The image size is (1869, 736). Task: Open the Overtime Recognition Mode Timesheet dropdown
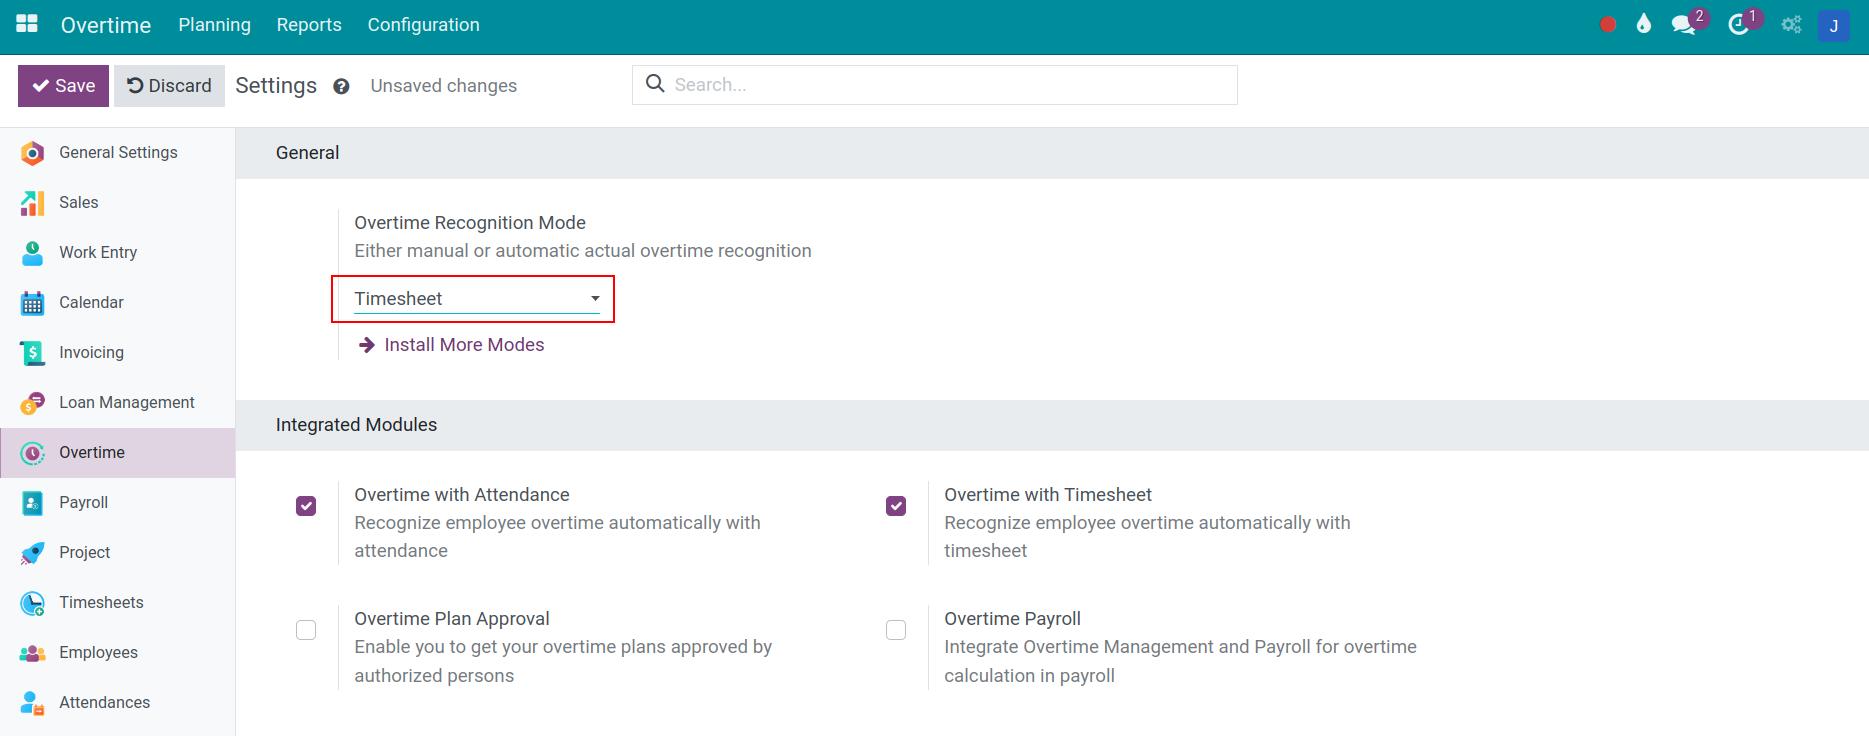[477, 299]
